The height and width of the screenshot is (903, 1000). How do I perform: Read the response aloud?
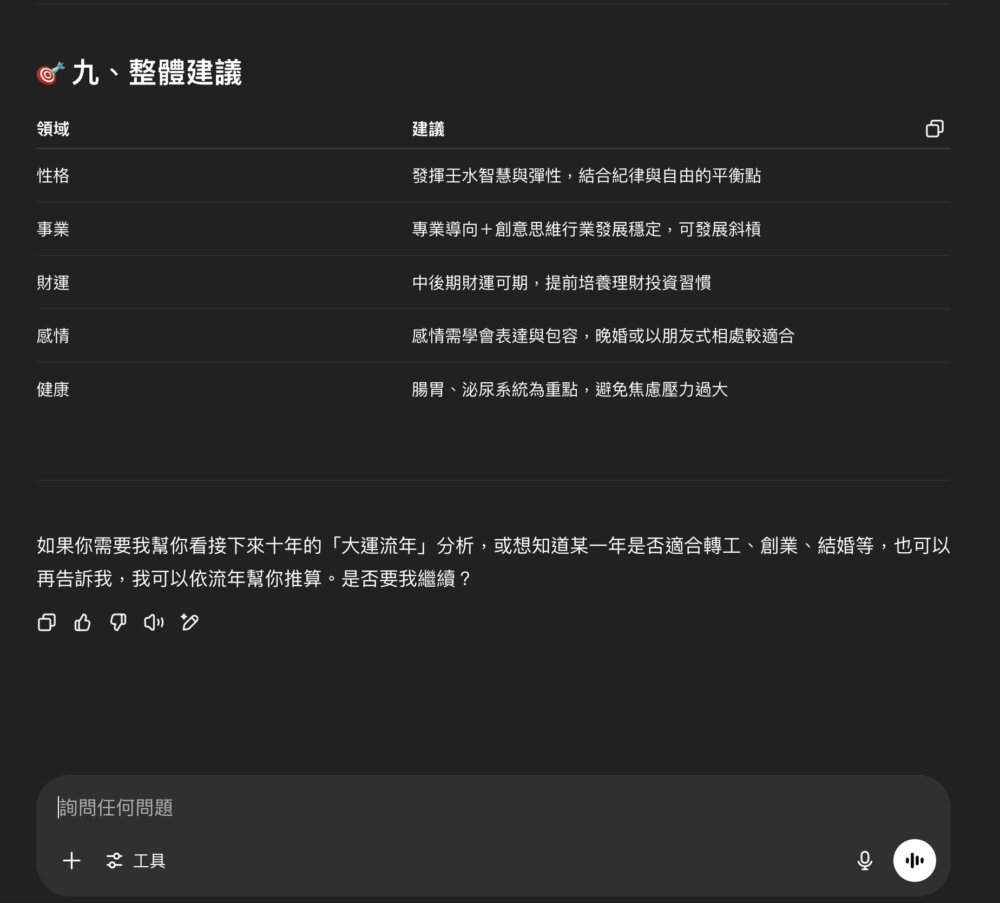(x=154, y=622)
